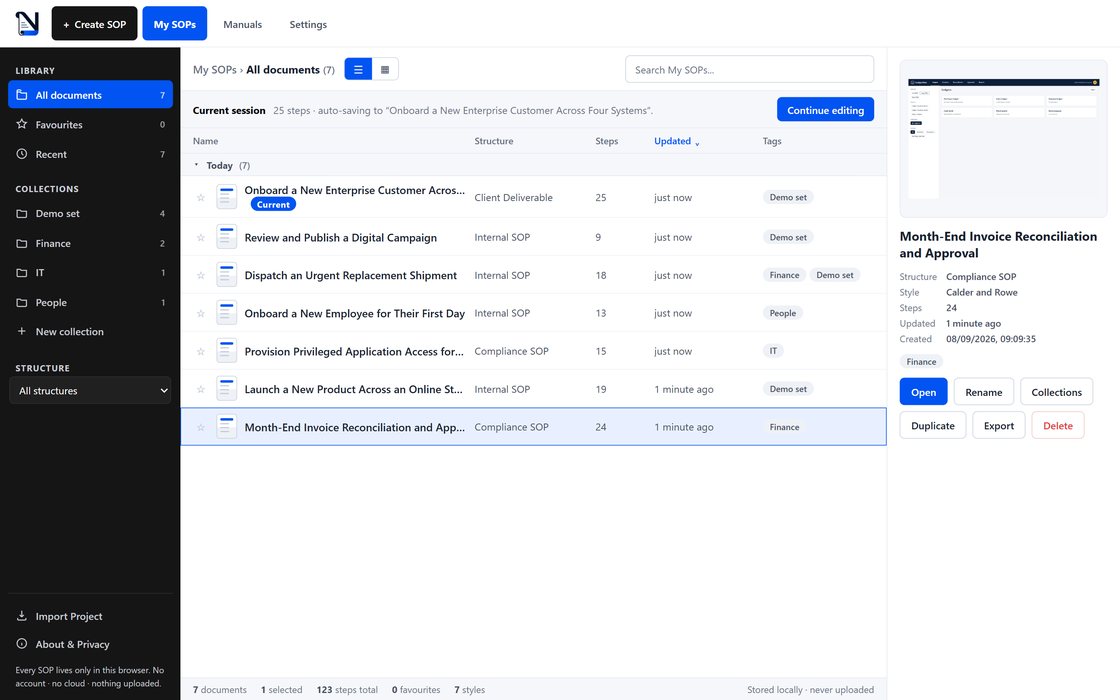Viewport: 1120px width, 700px height.
Task: Click the Delete button
Action: click(1057, 426)
